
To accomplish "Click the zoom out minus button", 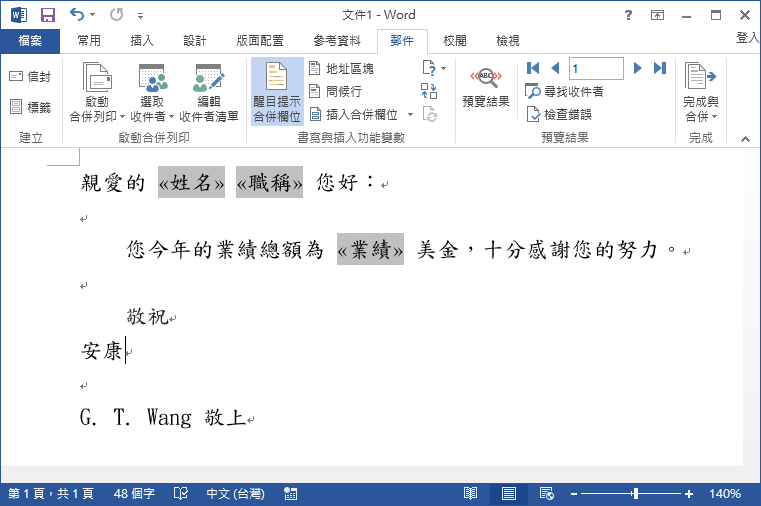I will click(574, 494).
